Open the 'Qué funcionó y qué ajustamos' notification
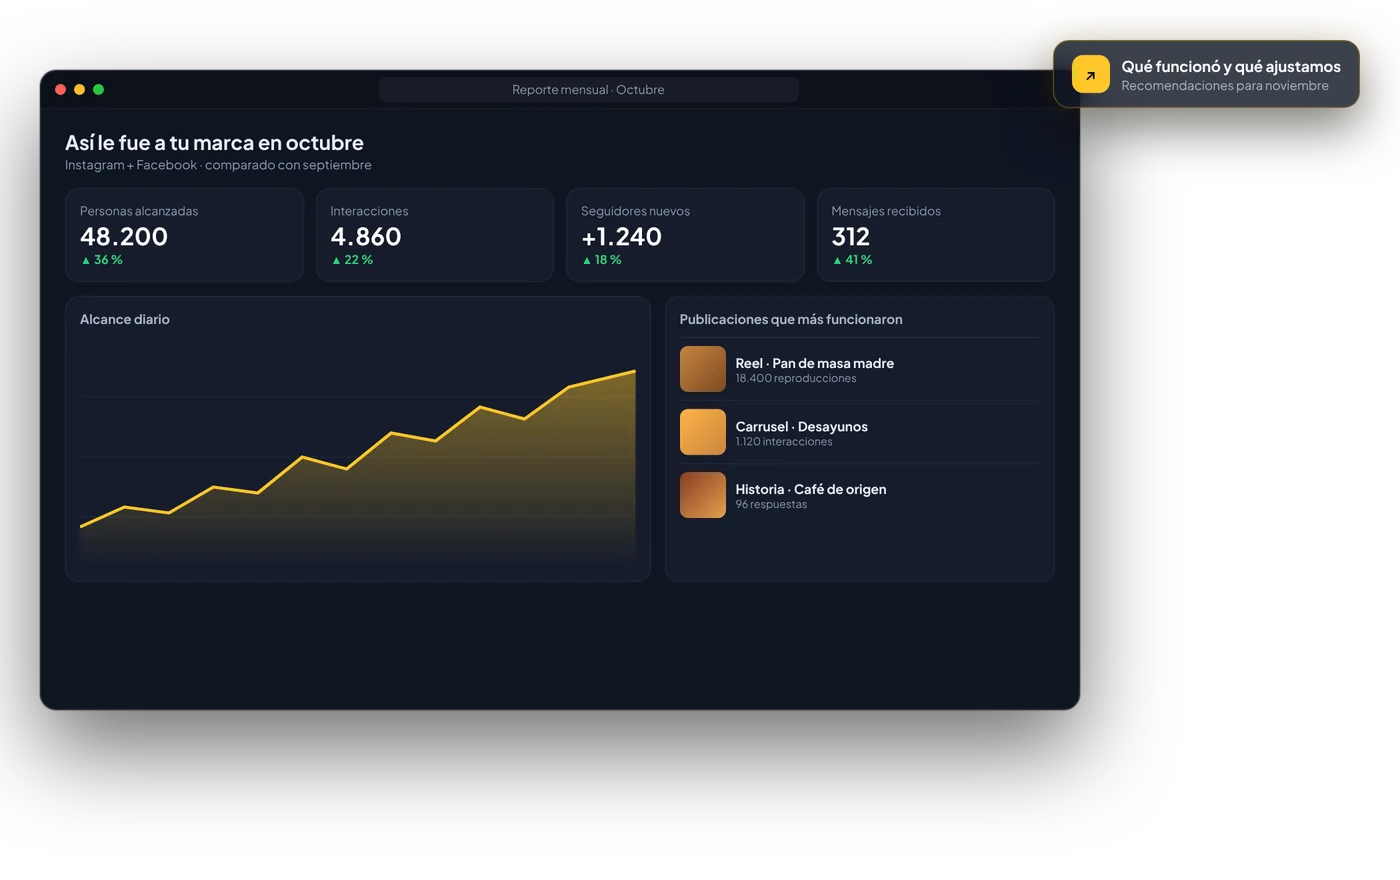This screenshot has width=1400, height=880. [1206, 74]
